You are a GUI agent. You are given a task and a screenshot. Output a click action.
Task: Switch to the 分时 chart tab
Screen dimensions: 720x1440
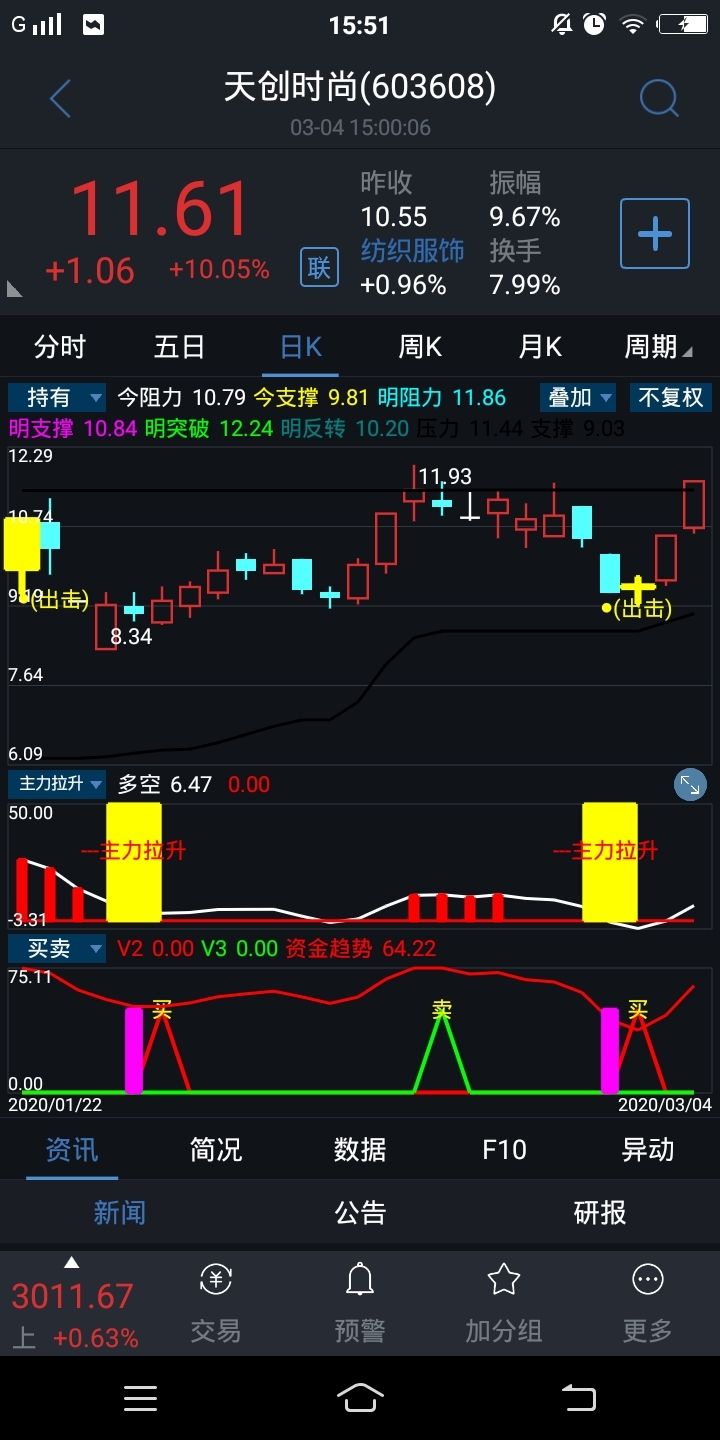tap(60, 347)
